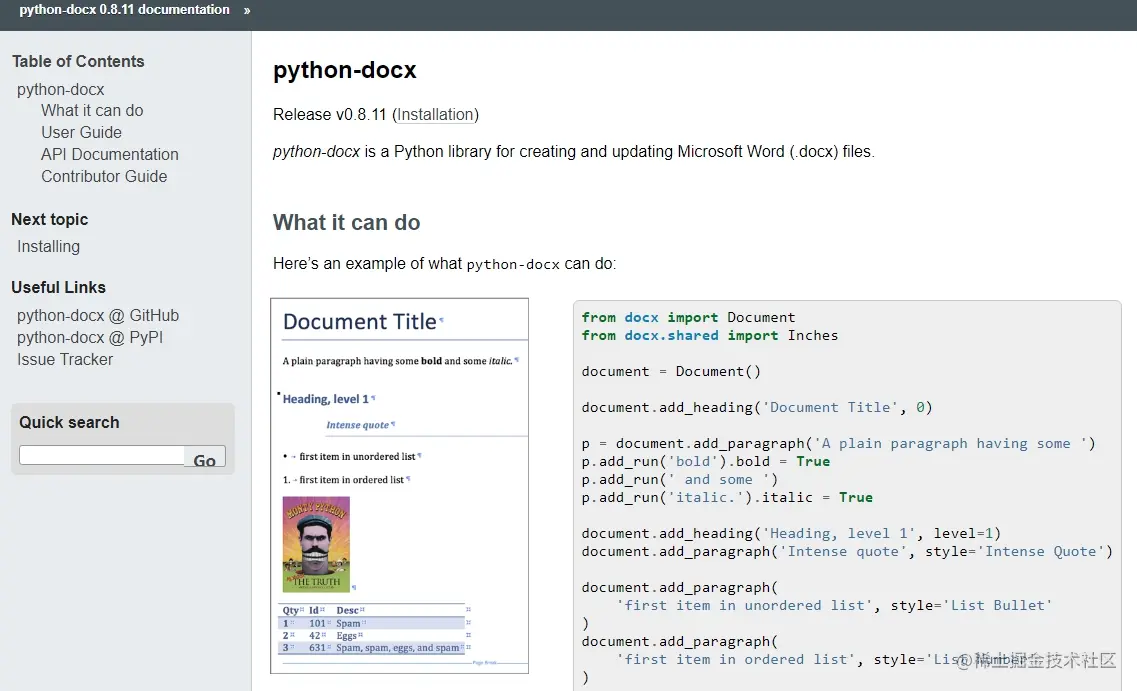Click code line adding 'Document Title' heading

point(757,407)
